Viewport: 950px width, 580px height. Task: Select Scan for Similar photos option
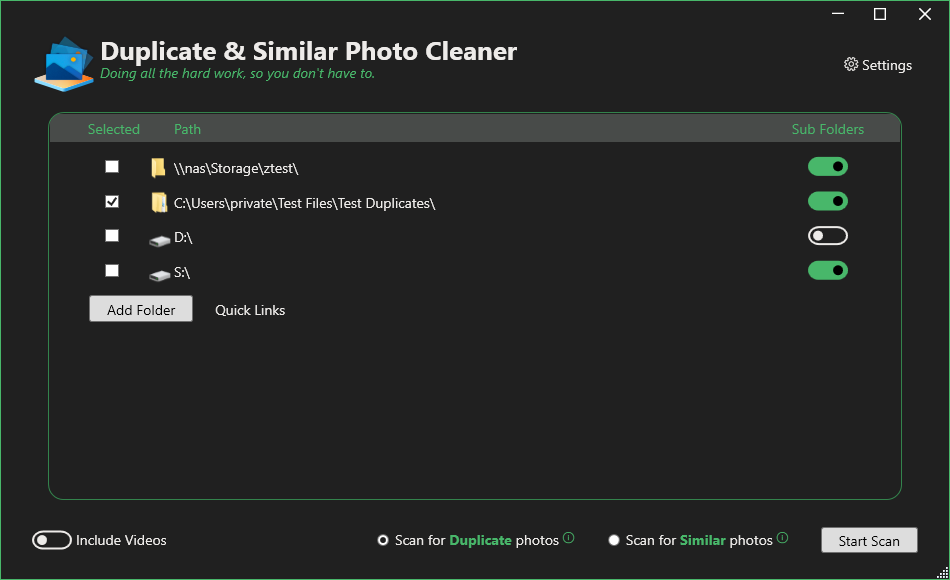[614, 540]
